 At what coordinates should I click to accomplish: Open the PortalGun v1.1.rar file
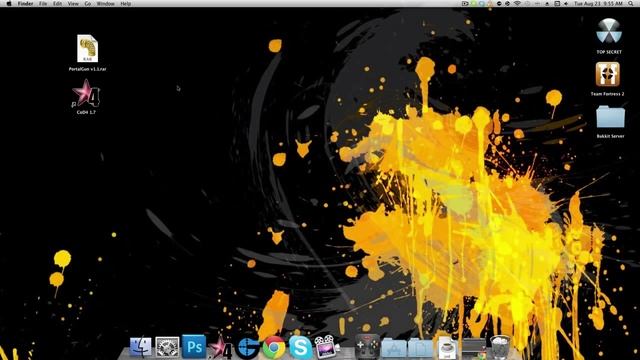(87, 49)
